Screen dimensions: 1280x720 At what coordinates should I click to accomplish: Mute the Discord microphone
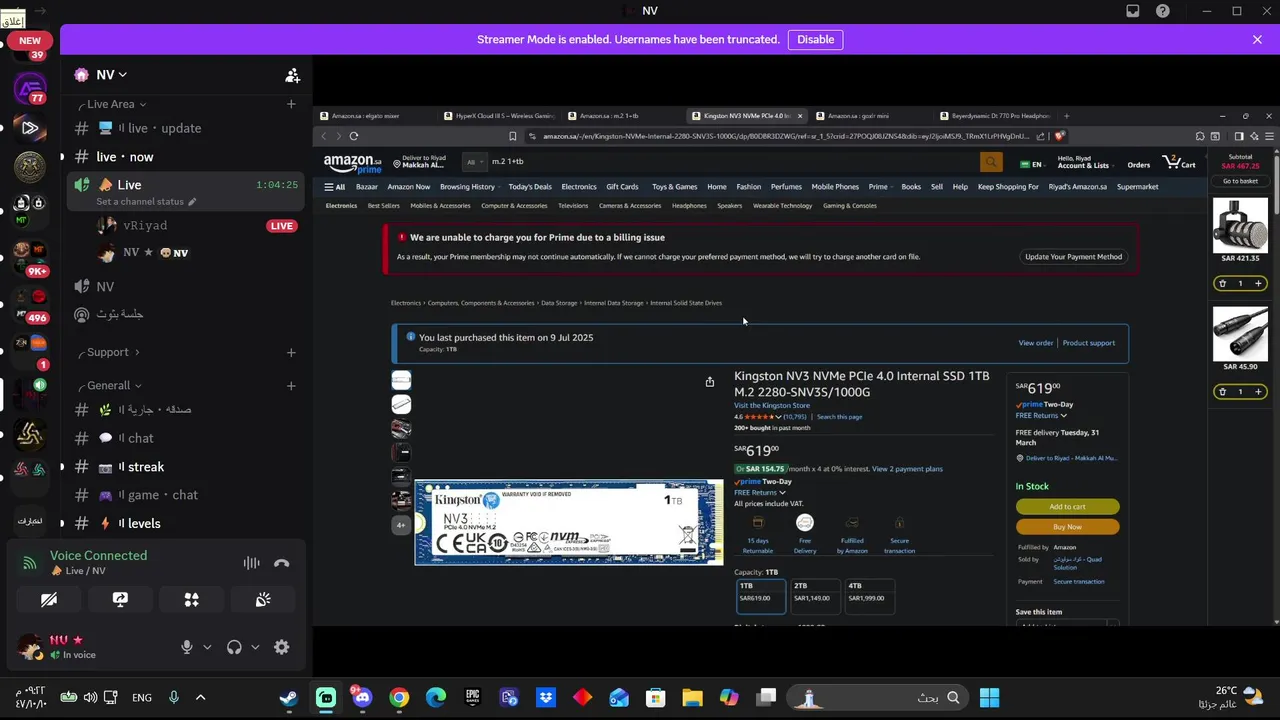click(186, 647)
